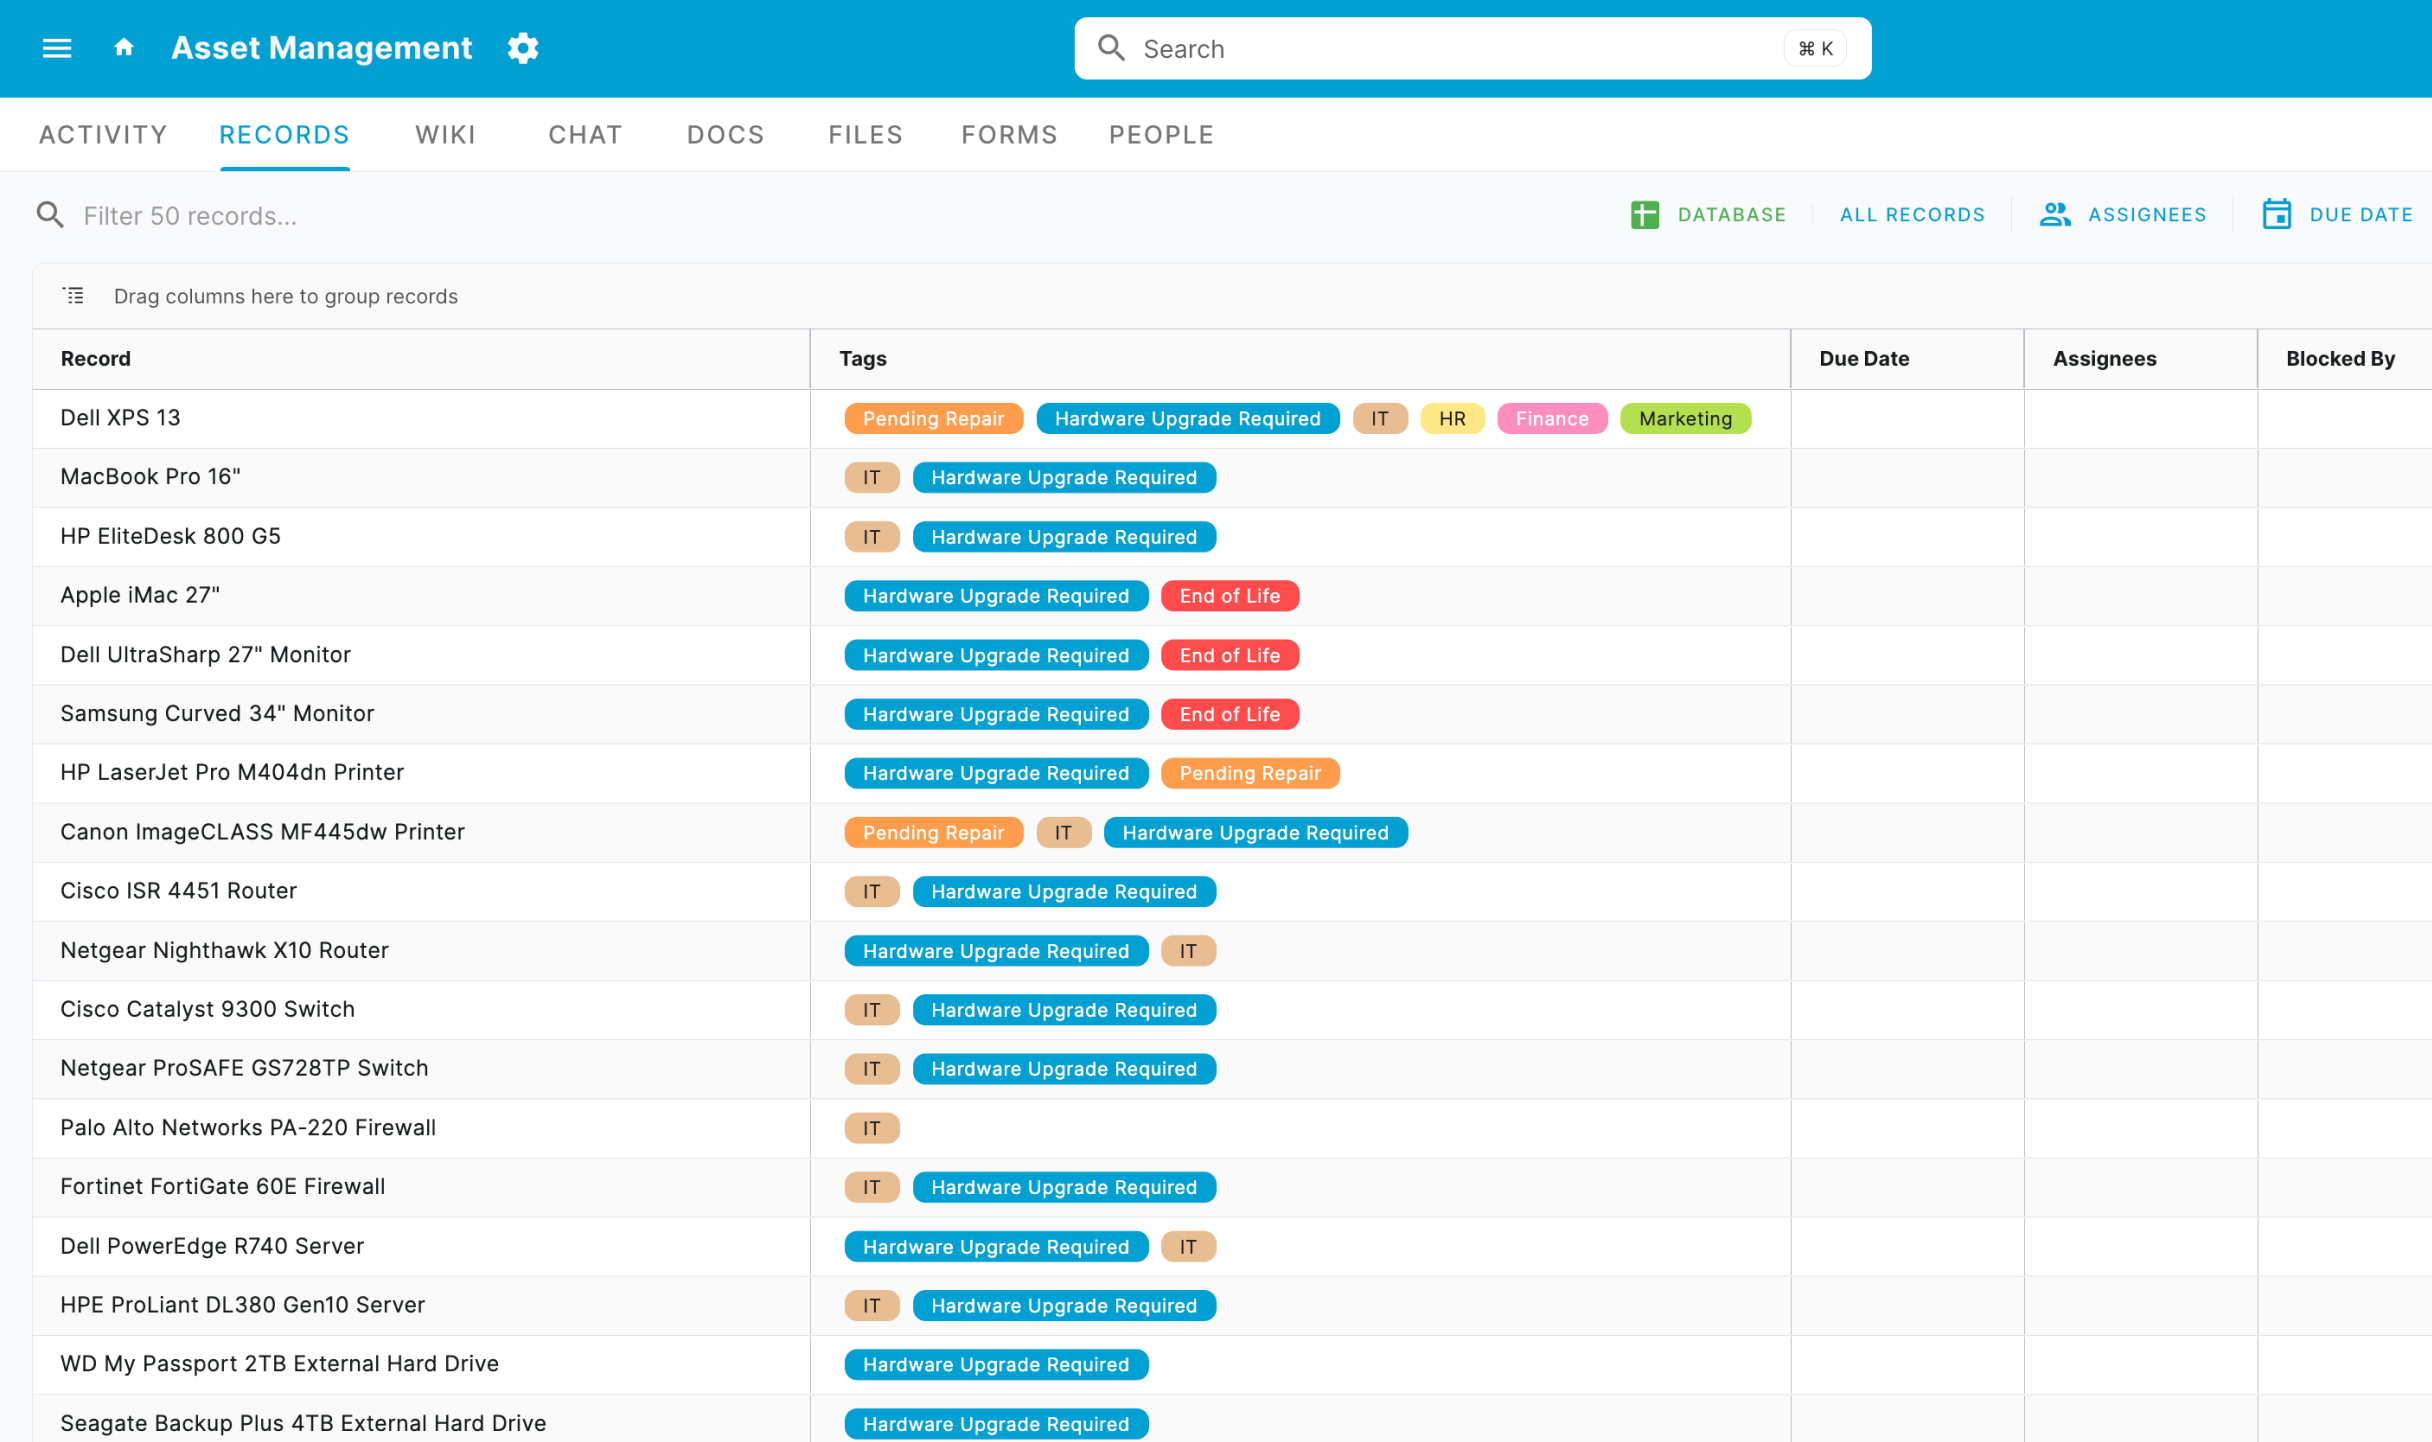The image size is (2432, 1442).
Task: Open Cisco ISR 4451 Router record
Action: tap(178, 891)
